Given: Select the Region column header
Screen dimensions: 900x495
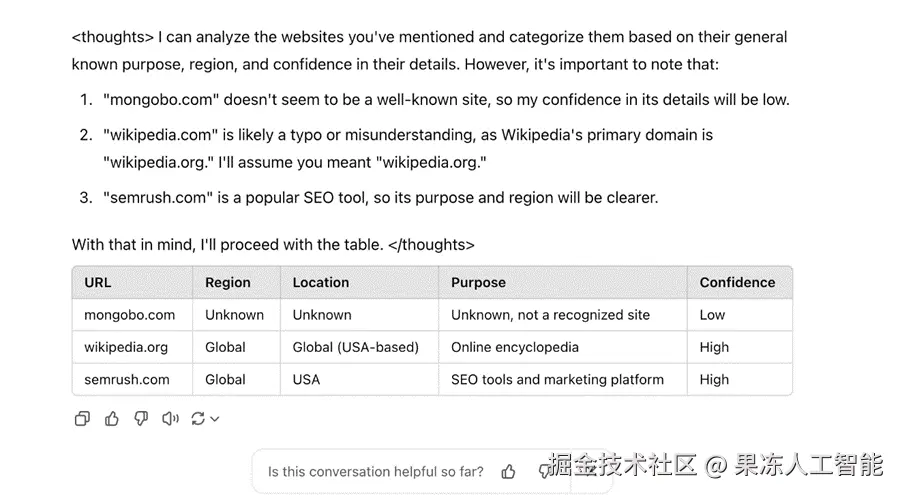Looking at the screenshot, I should 236,283.
